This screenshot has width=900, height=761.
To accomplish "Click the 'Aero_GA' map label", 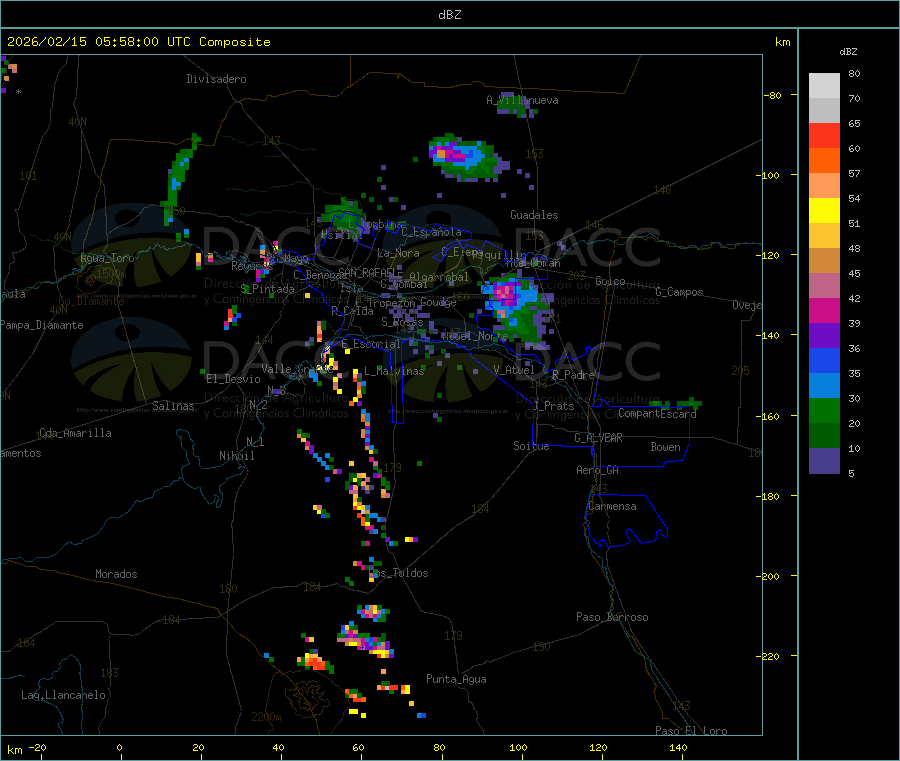I will point(597,470).
